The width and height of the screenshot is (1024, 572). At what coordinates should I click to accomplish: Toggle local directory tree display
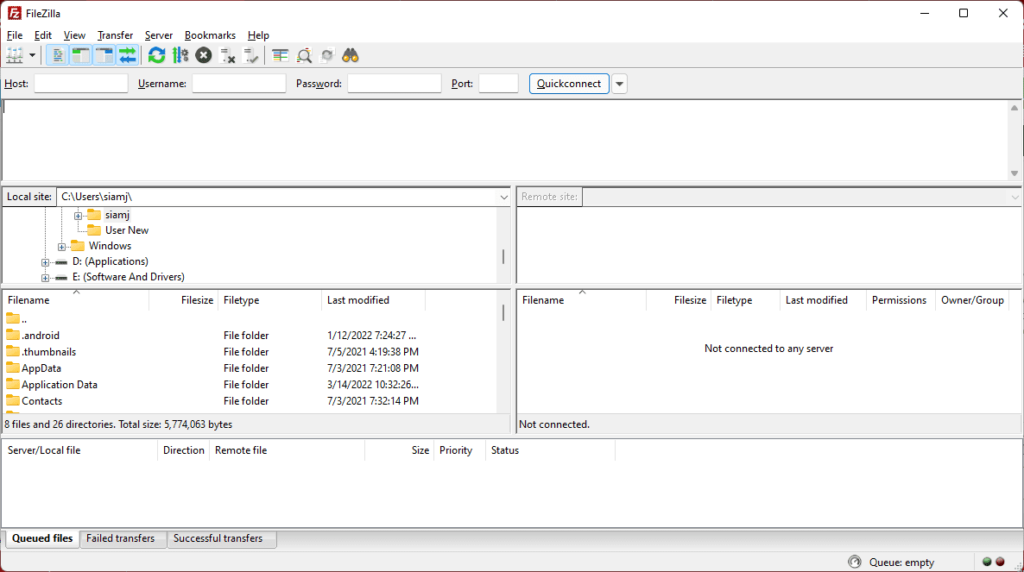[x=81, y=56]
